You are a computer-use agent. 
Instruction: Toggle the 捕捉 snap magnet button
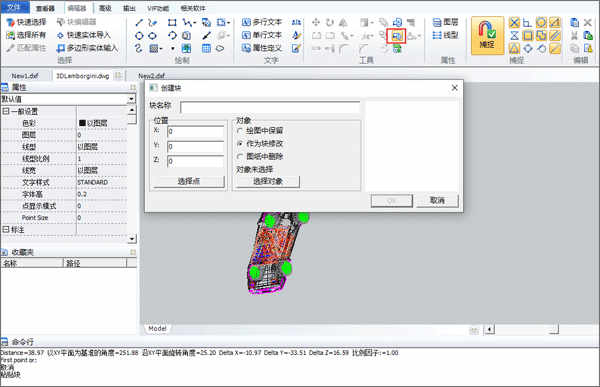click(x=487, y=35)
